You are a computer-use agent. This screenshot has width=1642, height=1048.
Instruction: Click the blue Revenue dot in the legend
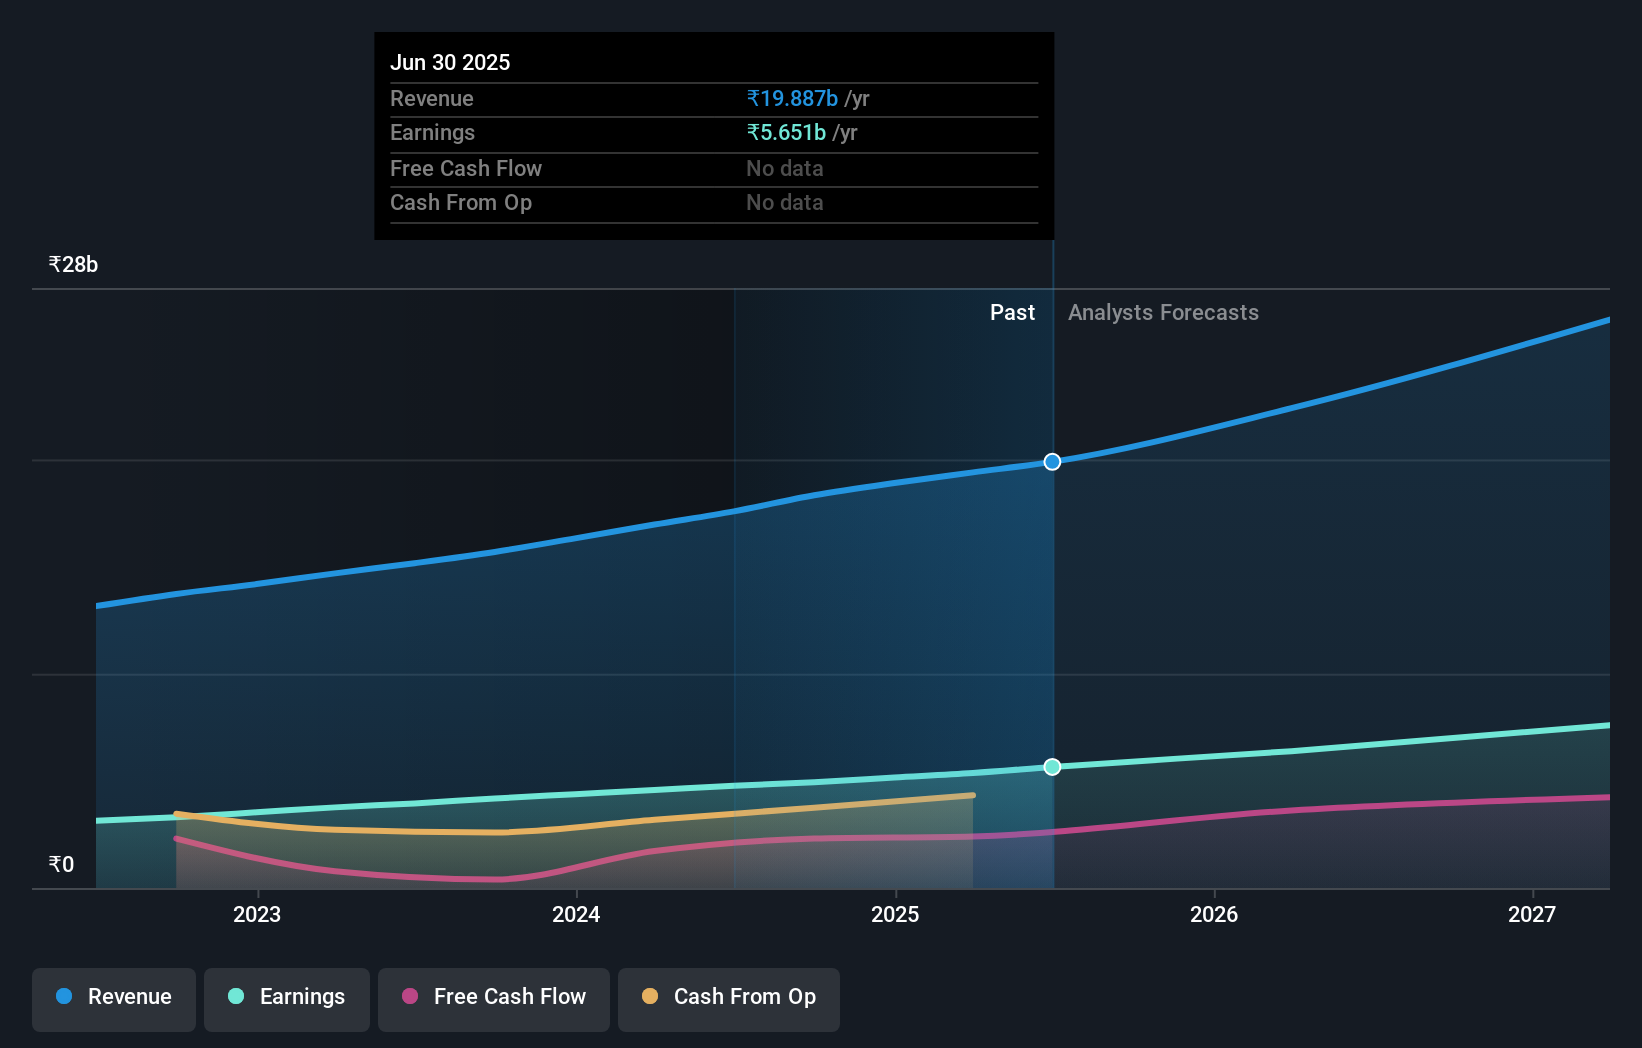pos(62,996)
